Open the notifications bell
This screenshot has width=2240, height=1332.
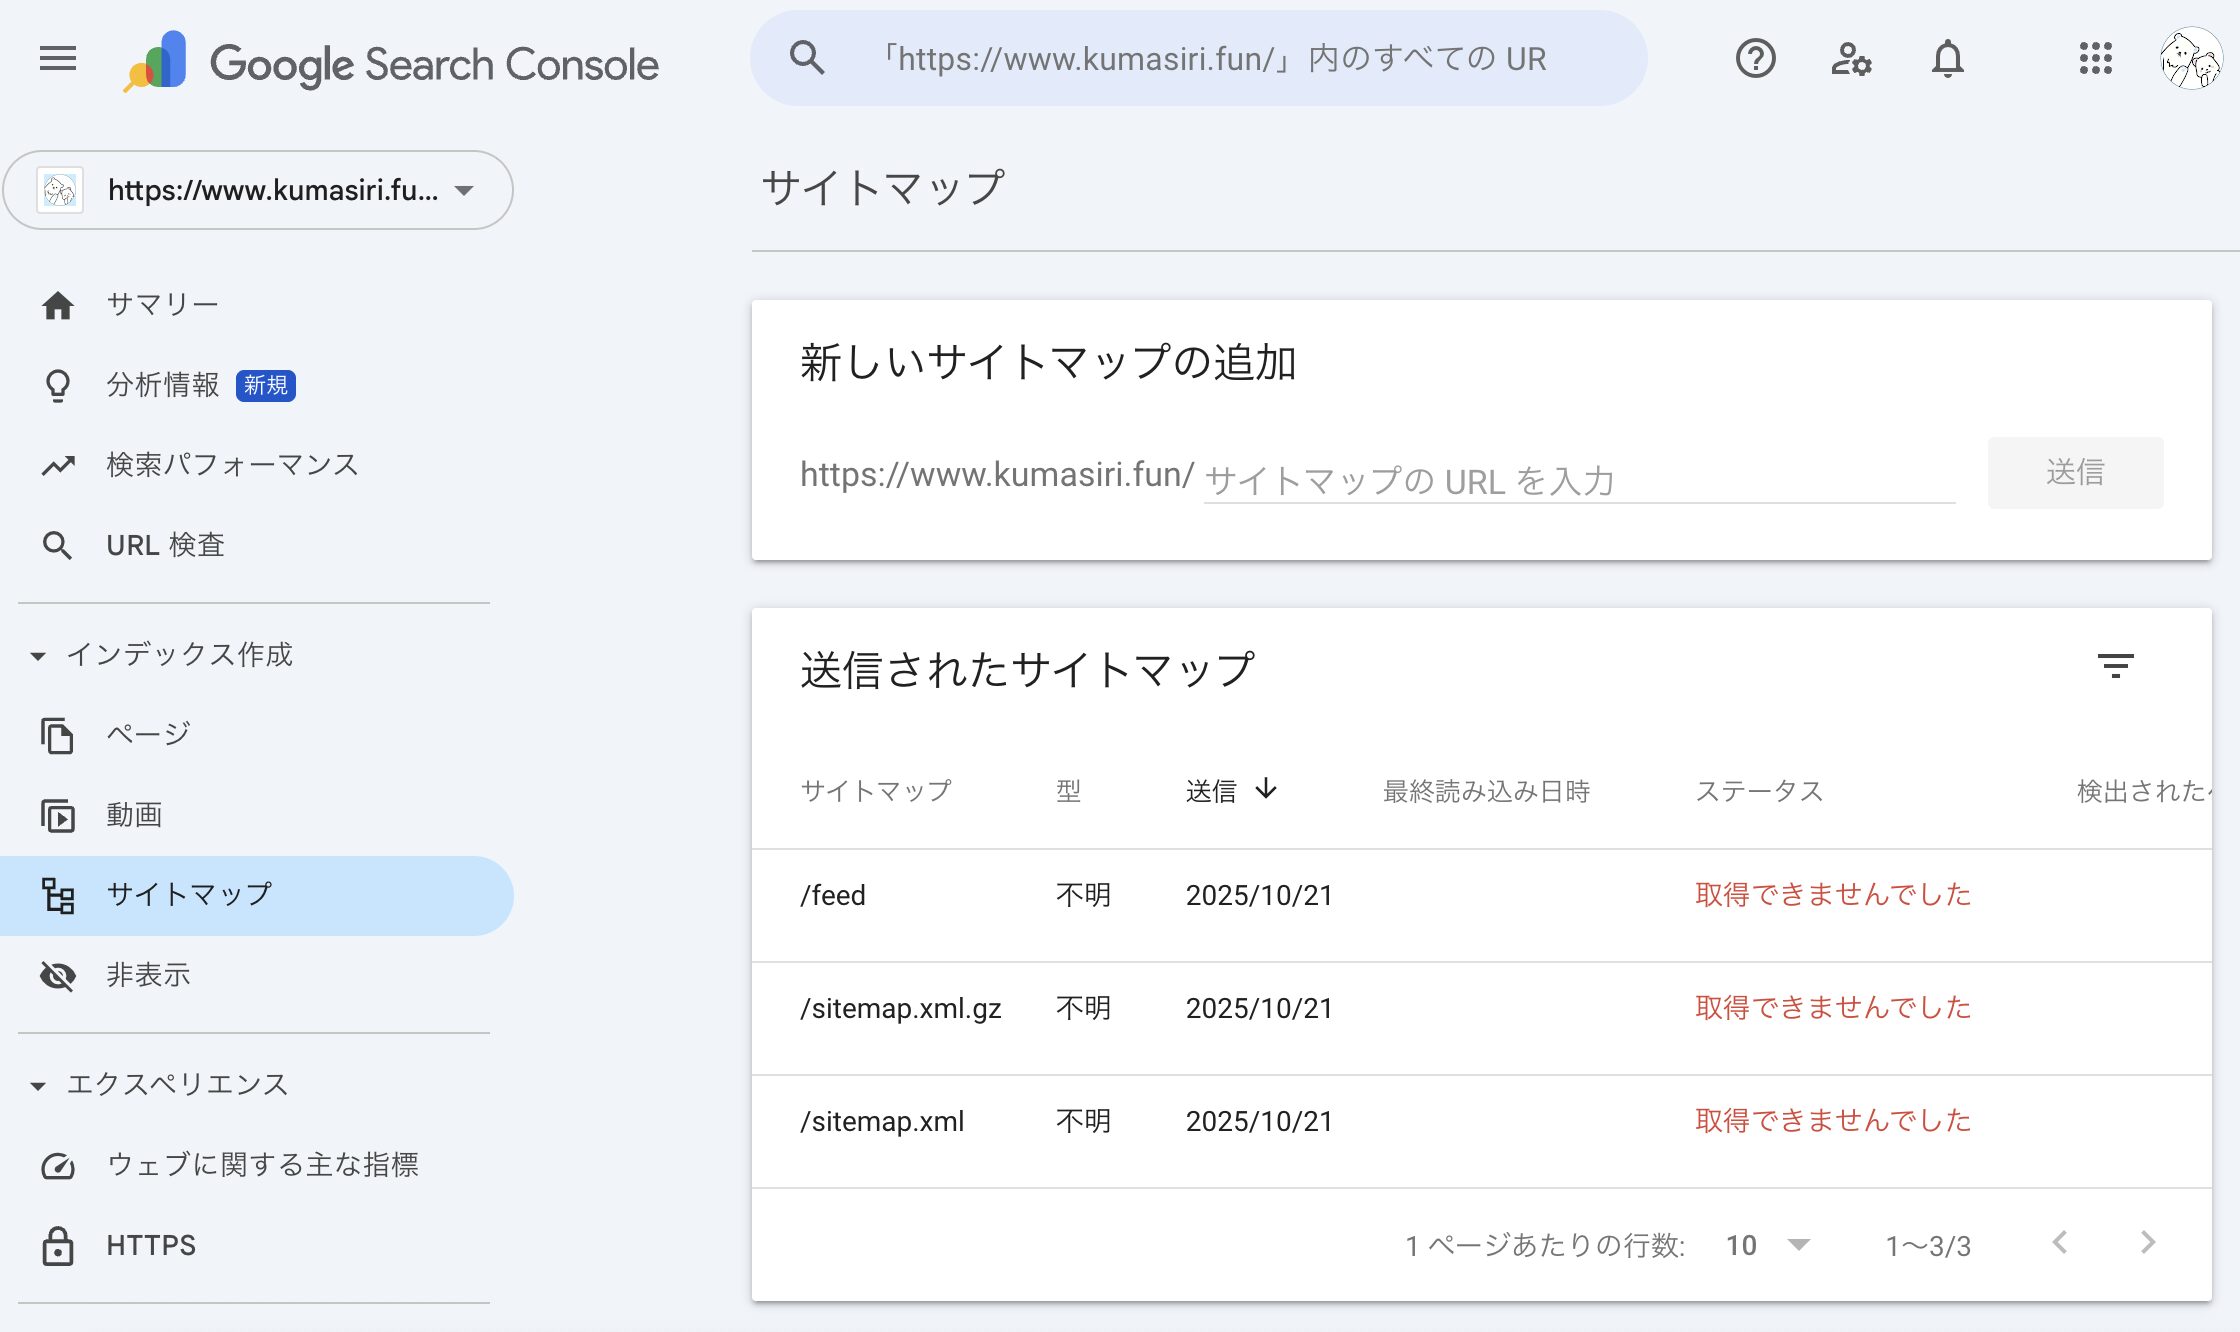[x=1946, y=59]
